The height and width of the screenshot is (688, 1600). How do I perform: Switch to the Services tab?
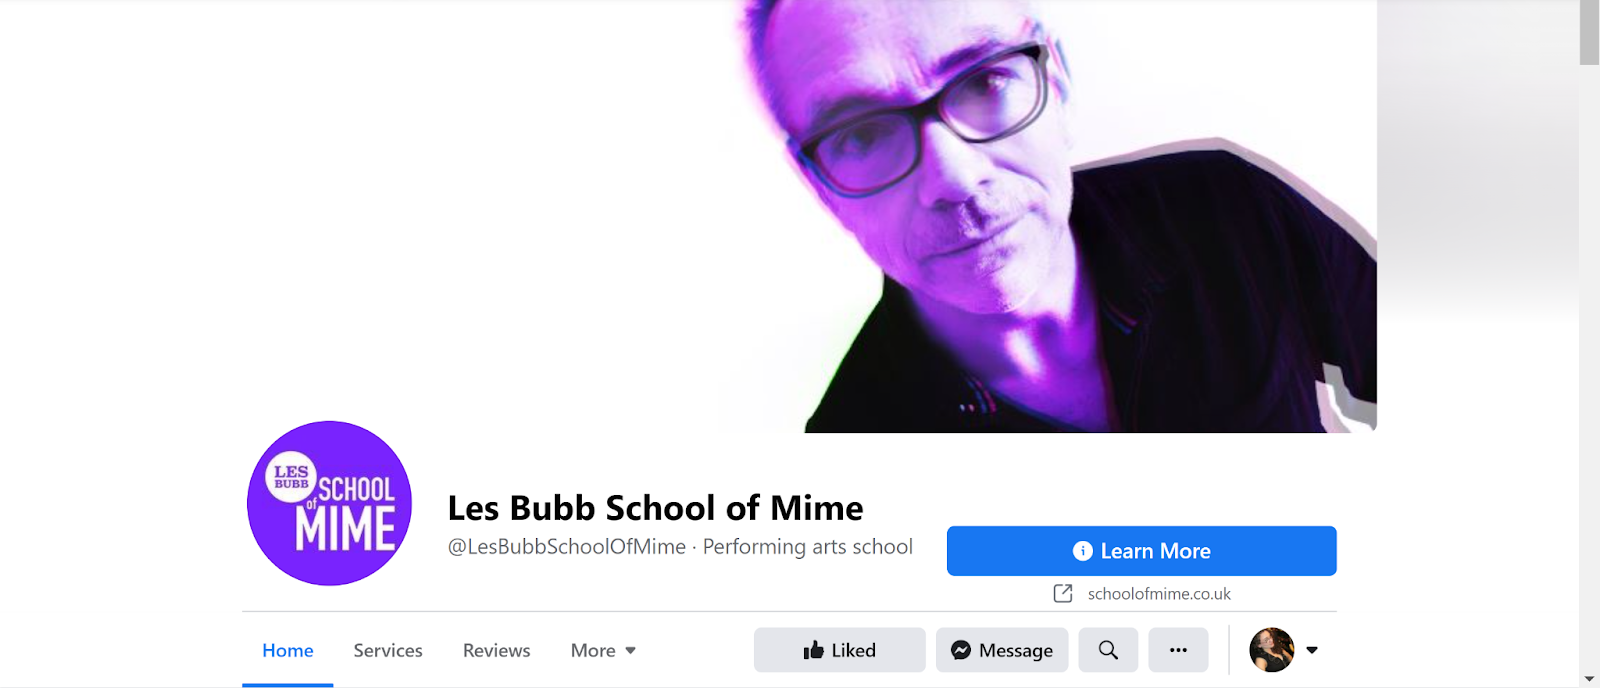coord(388,650)
